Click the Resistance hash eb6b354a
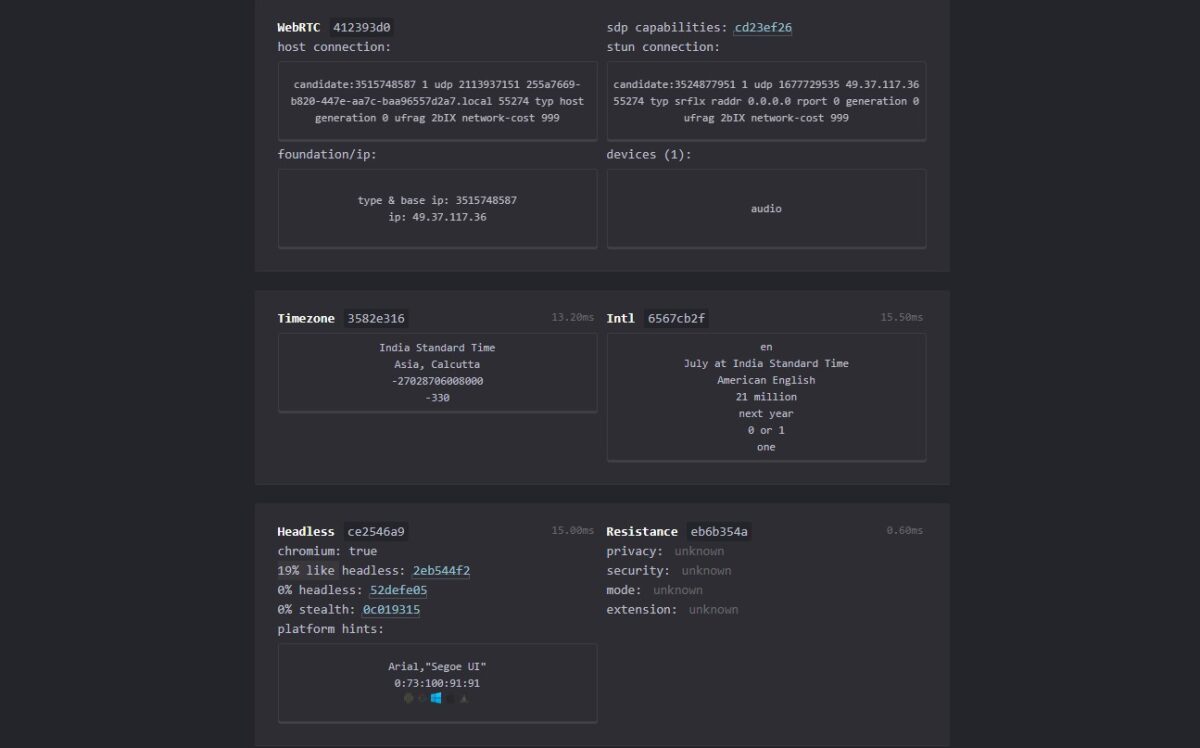 pos(719,532)
